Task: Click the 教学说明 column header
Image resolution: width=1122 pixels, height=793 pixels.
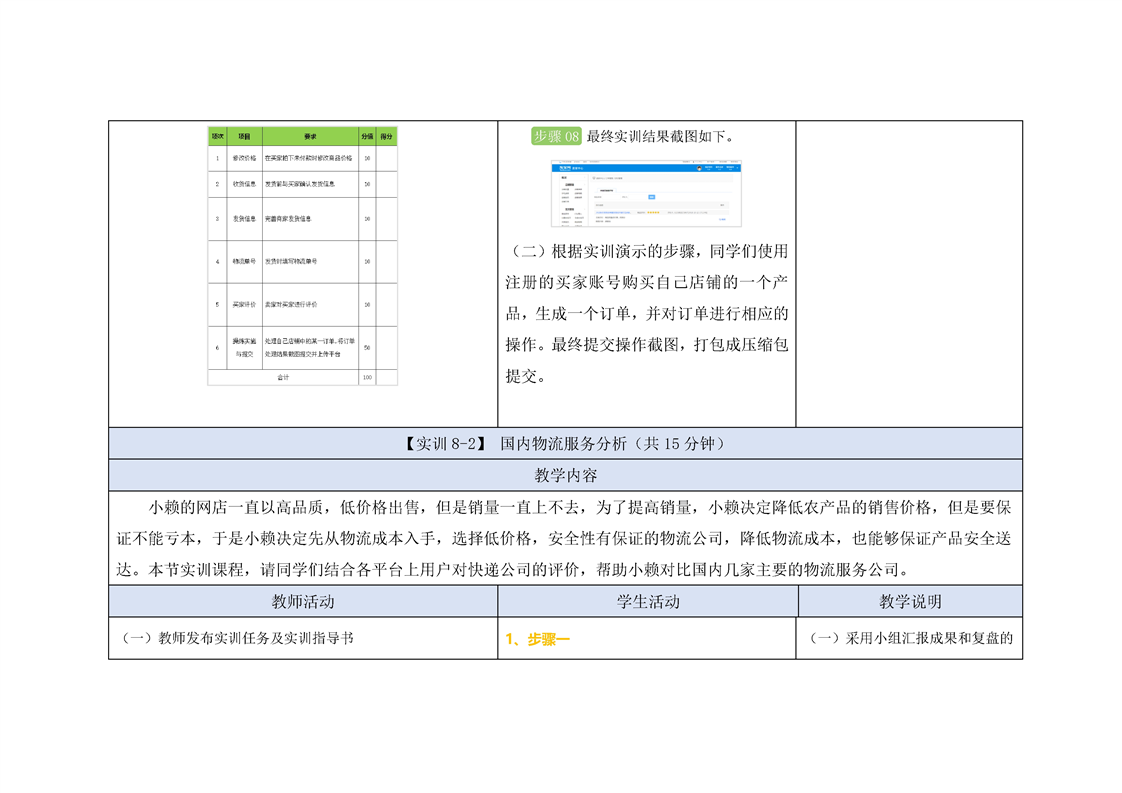Action: point(909,601)
